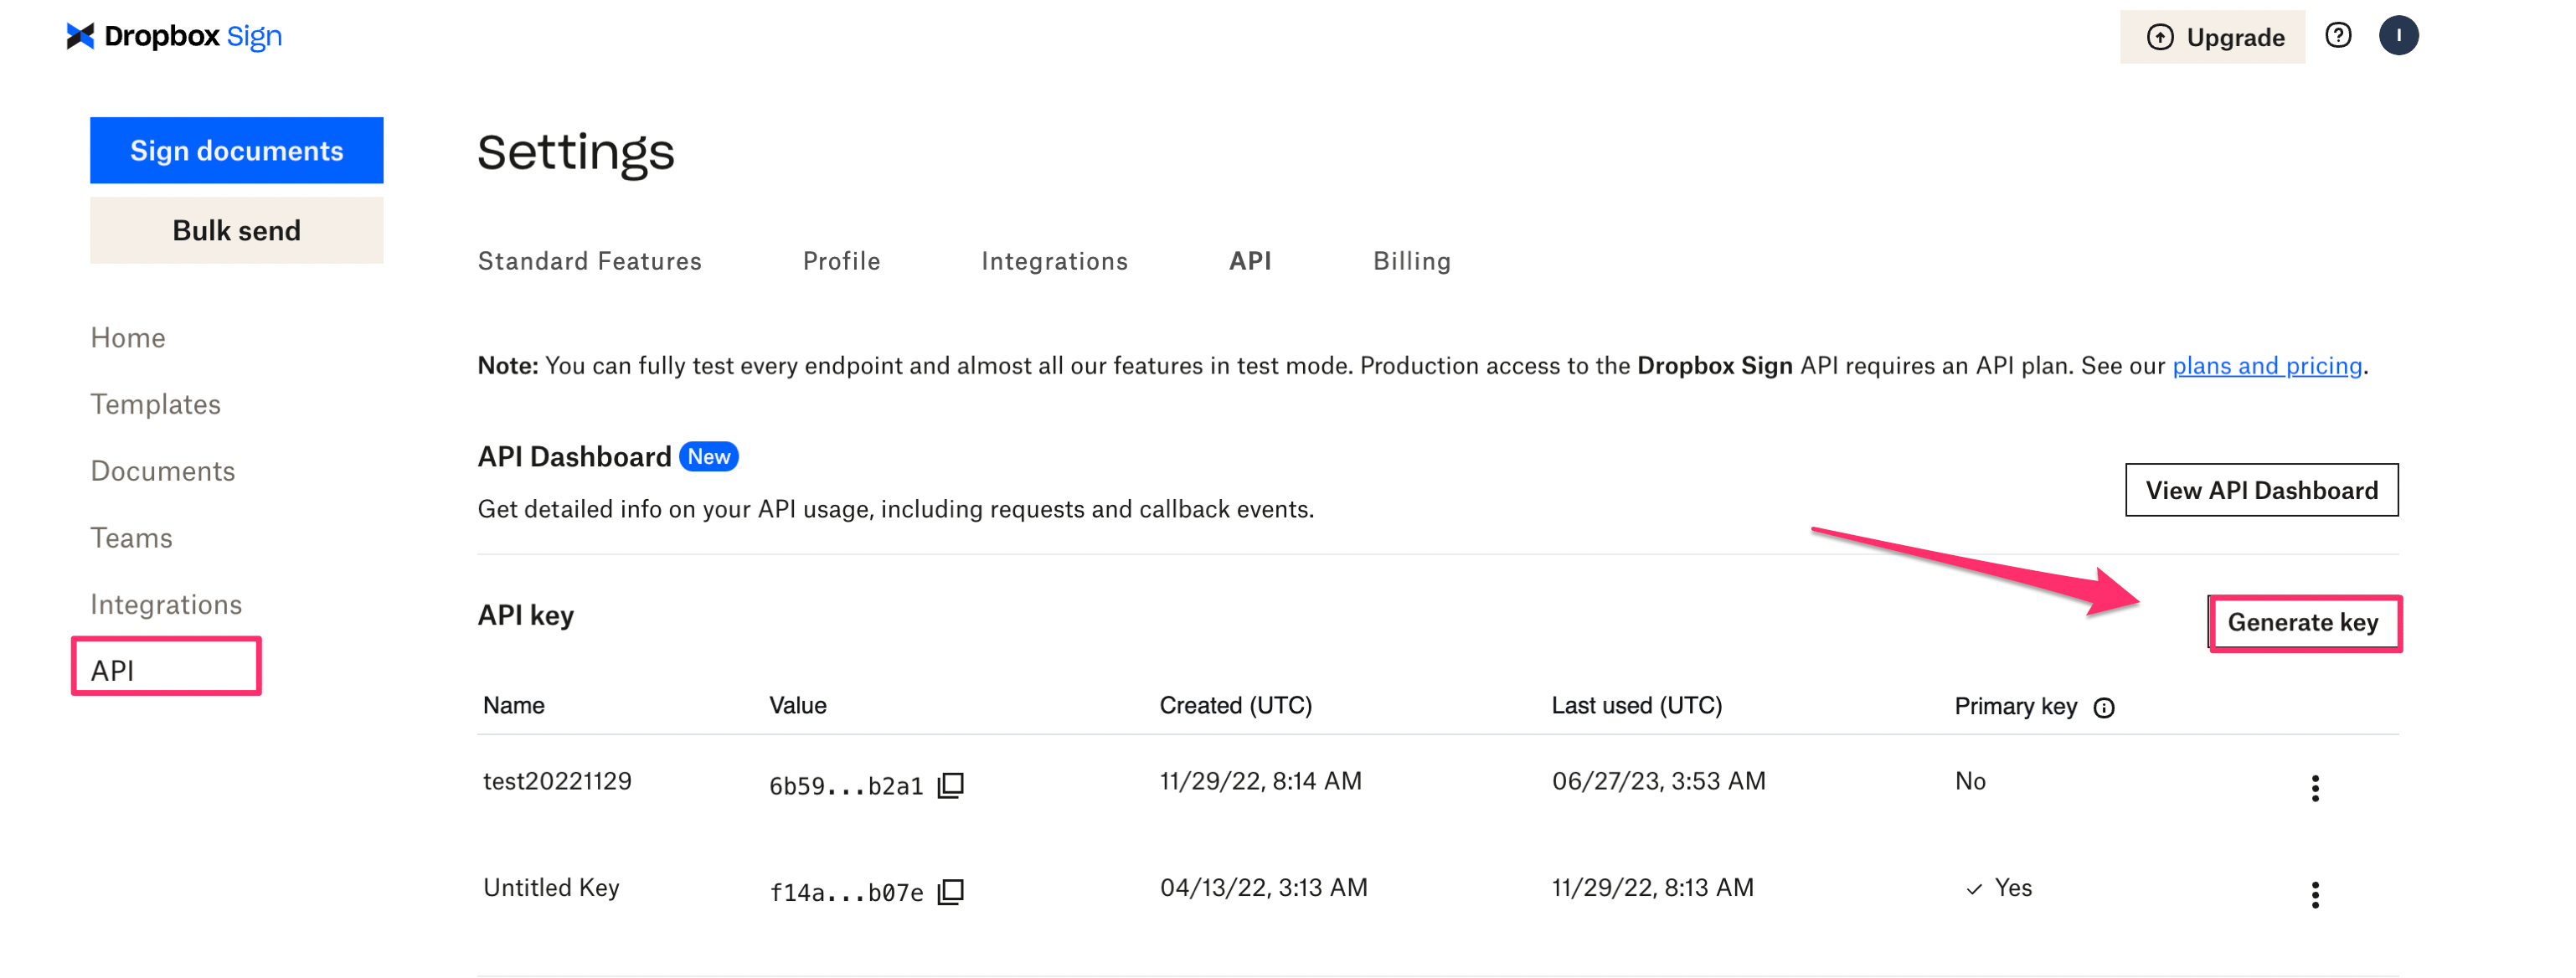
Task: Switch to Profile tab
Action: pos(842,261)
